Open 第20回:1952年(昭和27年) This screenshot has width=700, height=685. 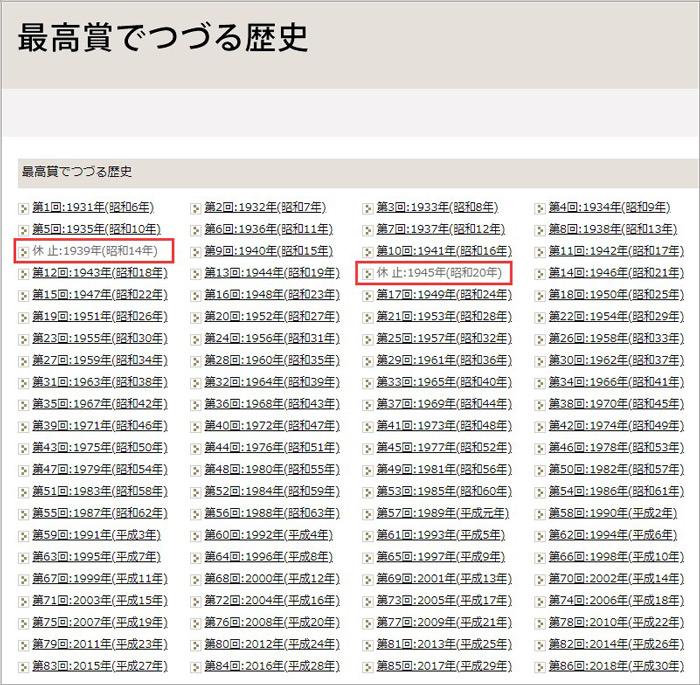click(x=272, y=317)
